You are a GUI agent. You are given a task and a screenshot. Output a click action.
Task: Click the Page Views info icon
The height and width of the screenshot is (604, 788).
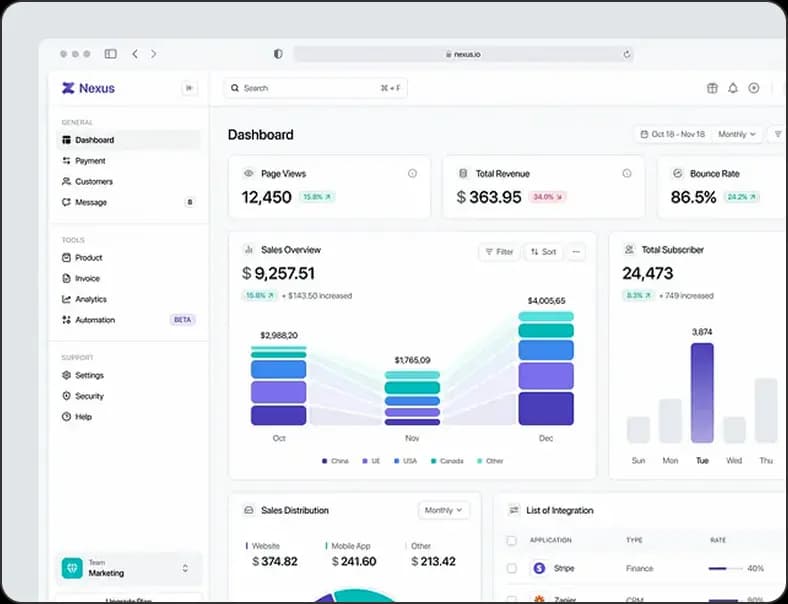pos(412,173)
